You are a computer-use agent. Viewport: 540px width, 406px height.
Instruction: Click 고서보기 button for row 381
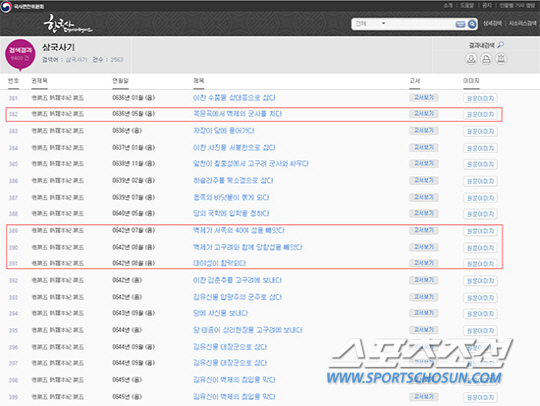click(x=424, y=98)
